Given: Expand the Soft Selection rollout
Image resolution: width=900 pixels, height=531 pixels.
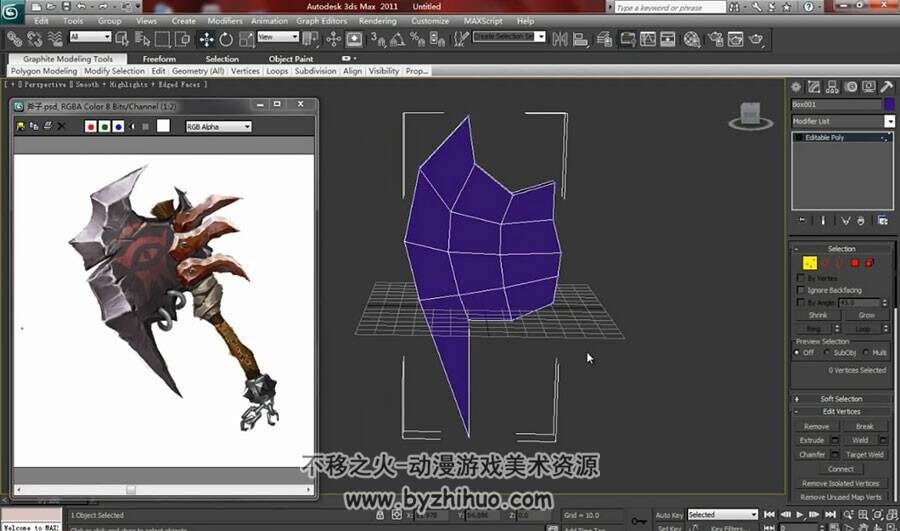Looking at the screenshot, I should [841, 398].
